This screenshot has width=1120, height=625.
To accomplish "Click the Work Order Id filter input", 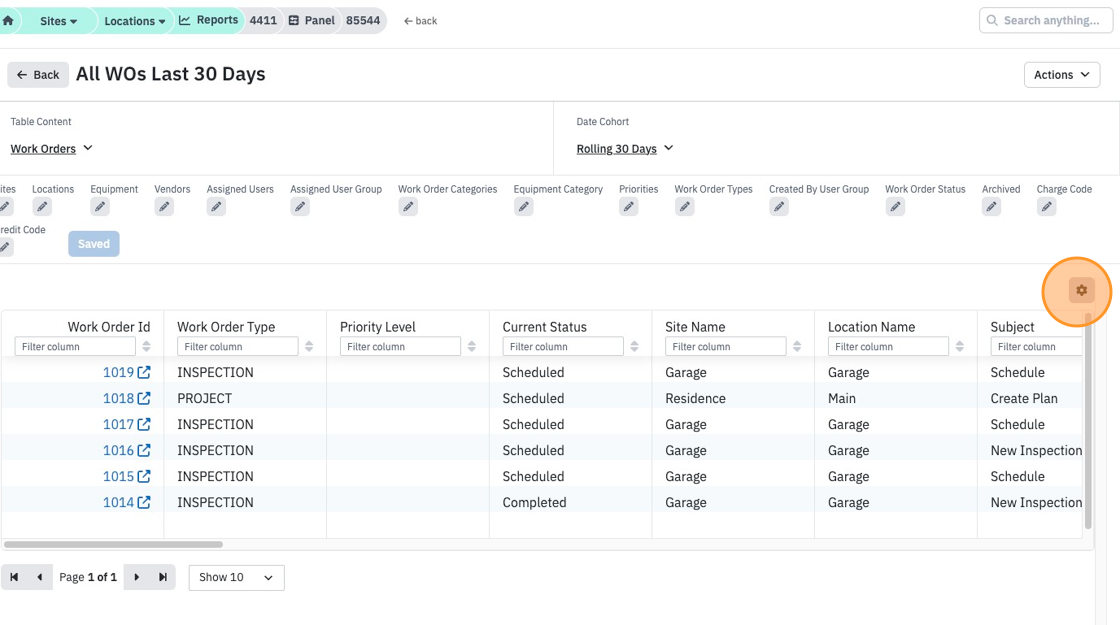I will pyautogui.click(x=75, y=346).
